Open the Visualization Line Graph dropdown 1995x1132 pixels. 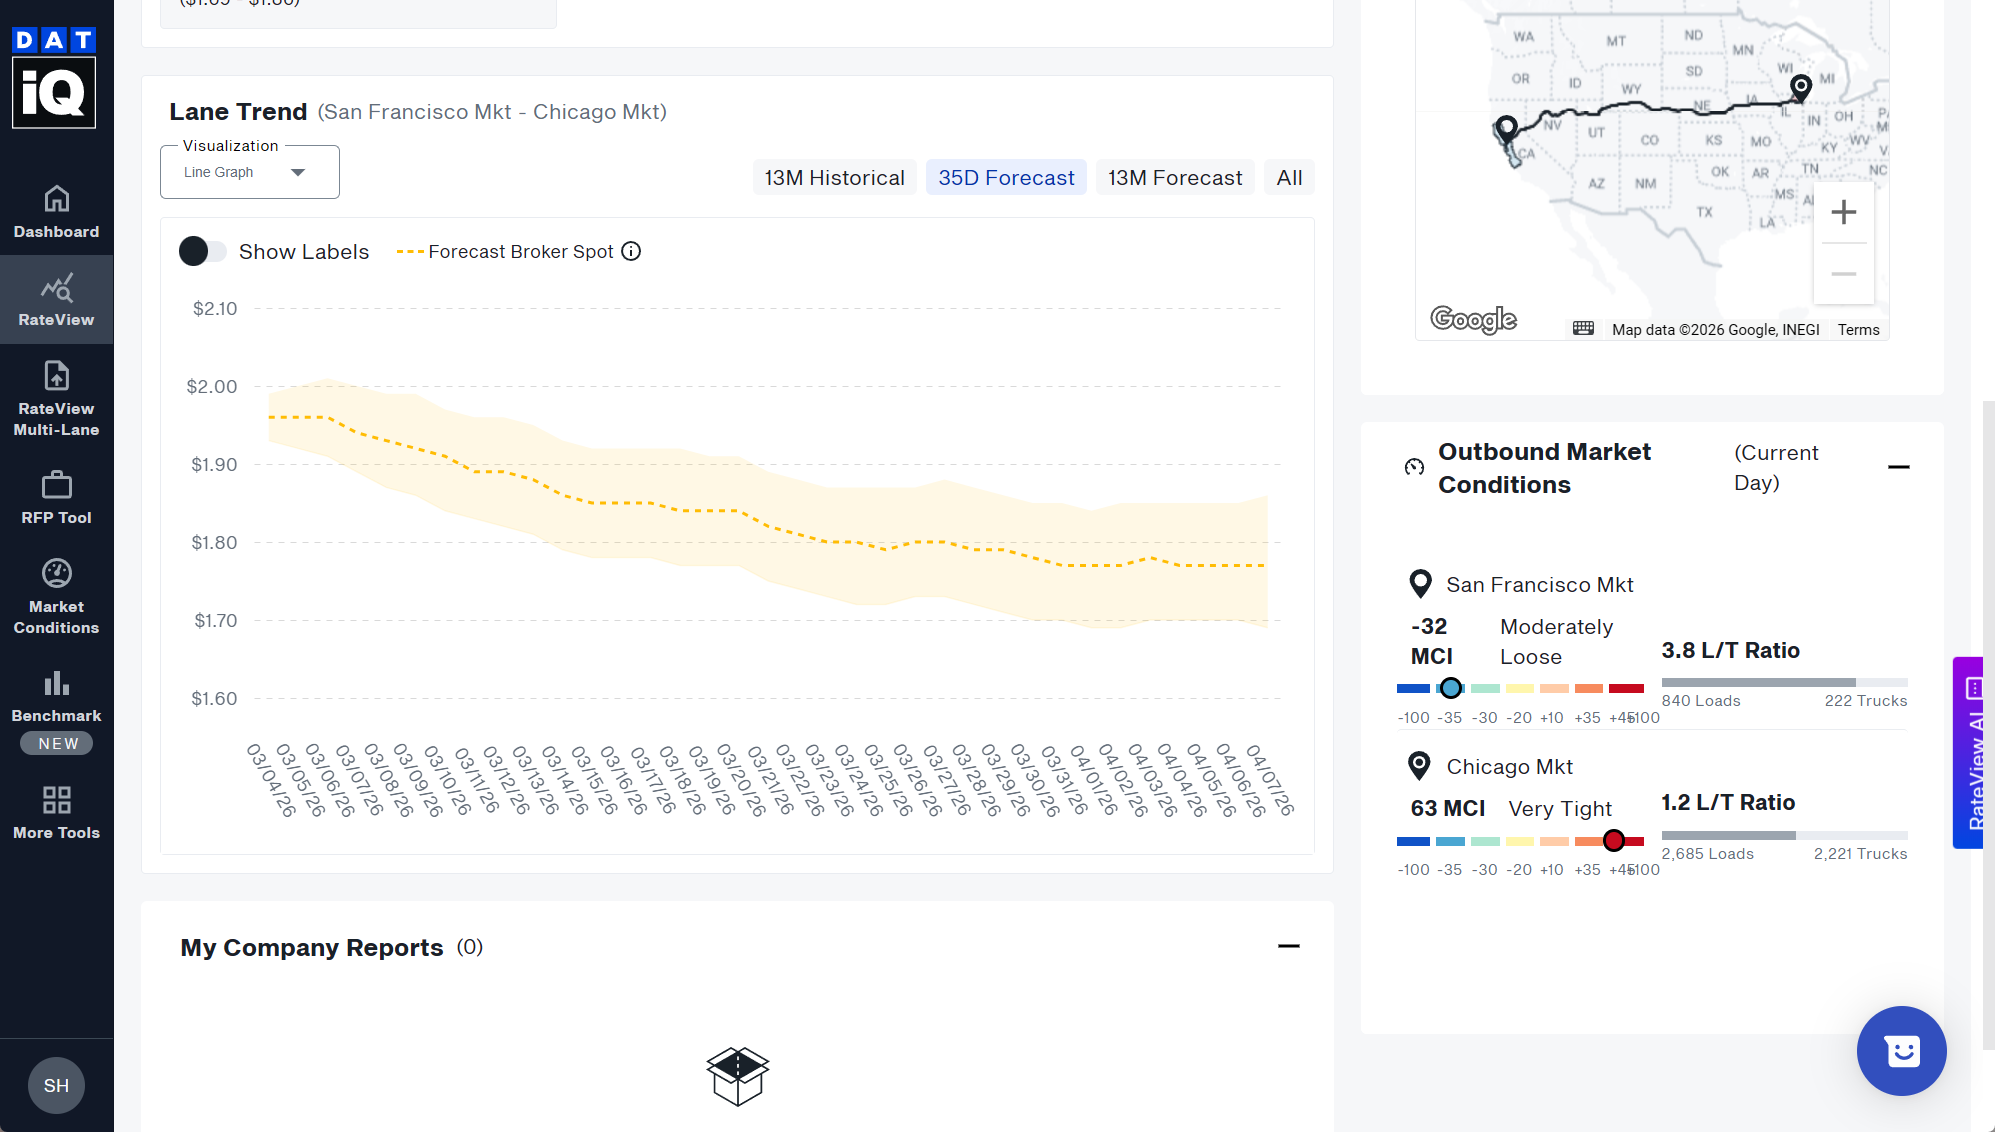pyautogui.click(x=249, y=173)
